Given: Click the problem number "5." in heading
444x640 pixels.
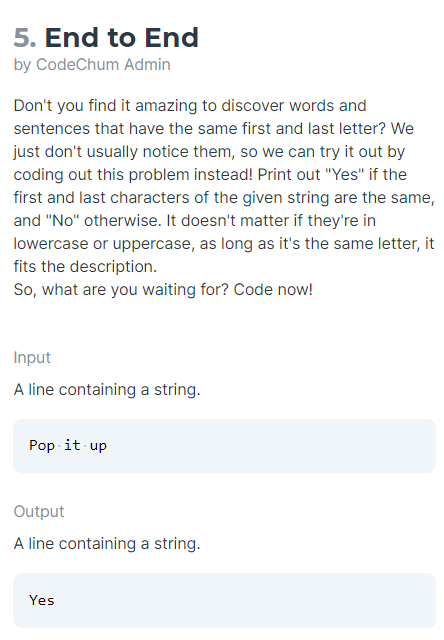Looking at the screenshot, I should point(25,38).
